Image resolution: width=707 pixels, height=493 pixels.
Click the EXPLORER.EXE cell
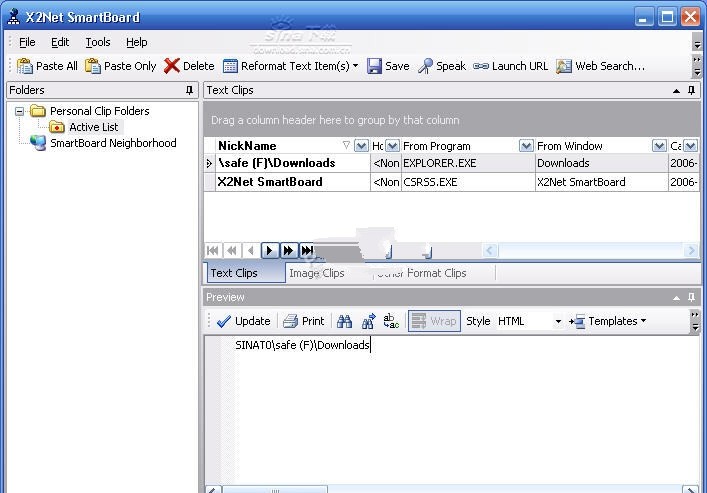(468, 163)
